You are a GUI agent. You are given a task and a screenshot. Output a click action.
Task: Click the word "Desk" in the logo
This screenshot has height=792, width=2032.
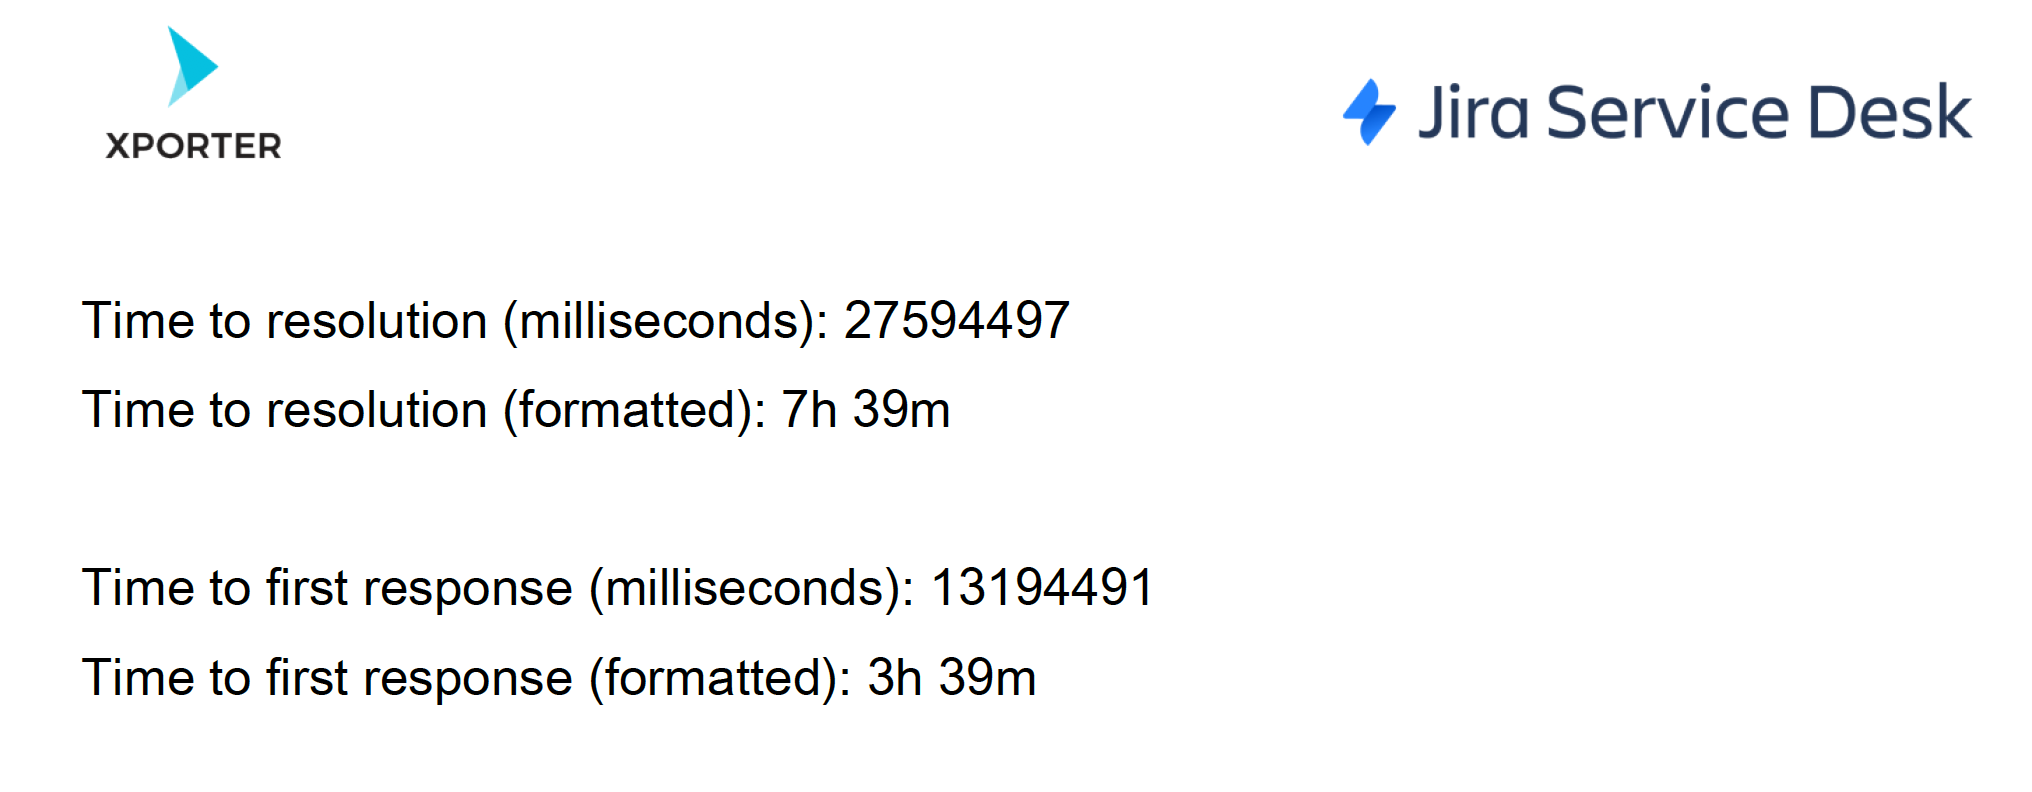pyautogui.click(x=1889, y=112)
